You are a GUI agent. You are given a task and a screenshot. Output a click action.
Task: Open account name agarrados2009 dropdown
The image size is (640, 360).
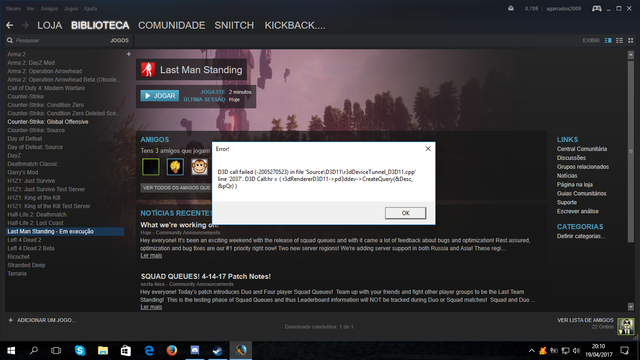[563, 9]
